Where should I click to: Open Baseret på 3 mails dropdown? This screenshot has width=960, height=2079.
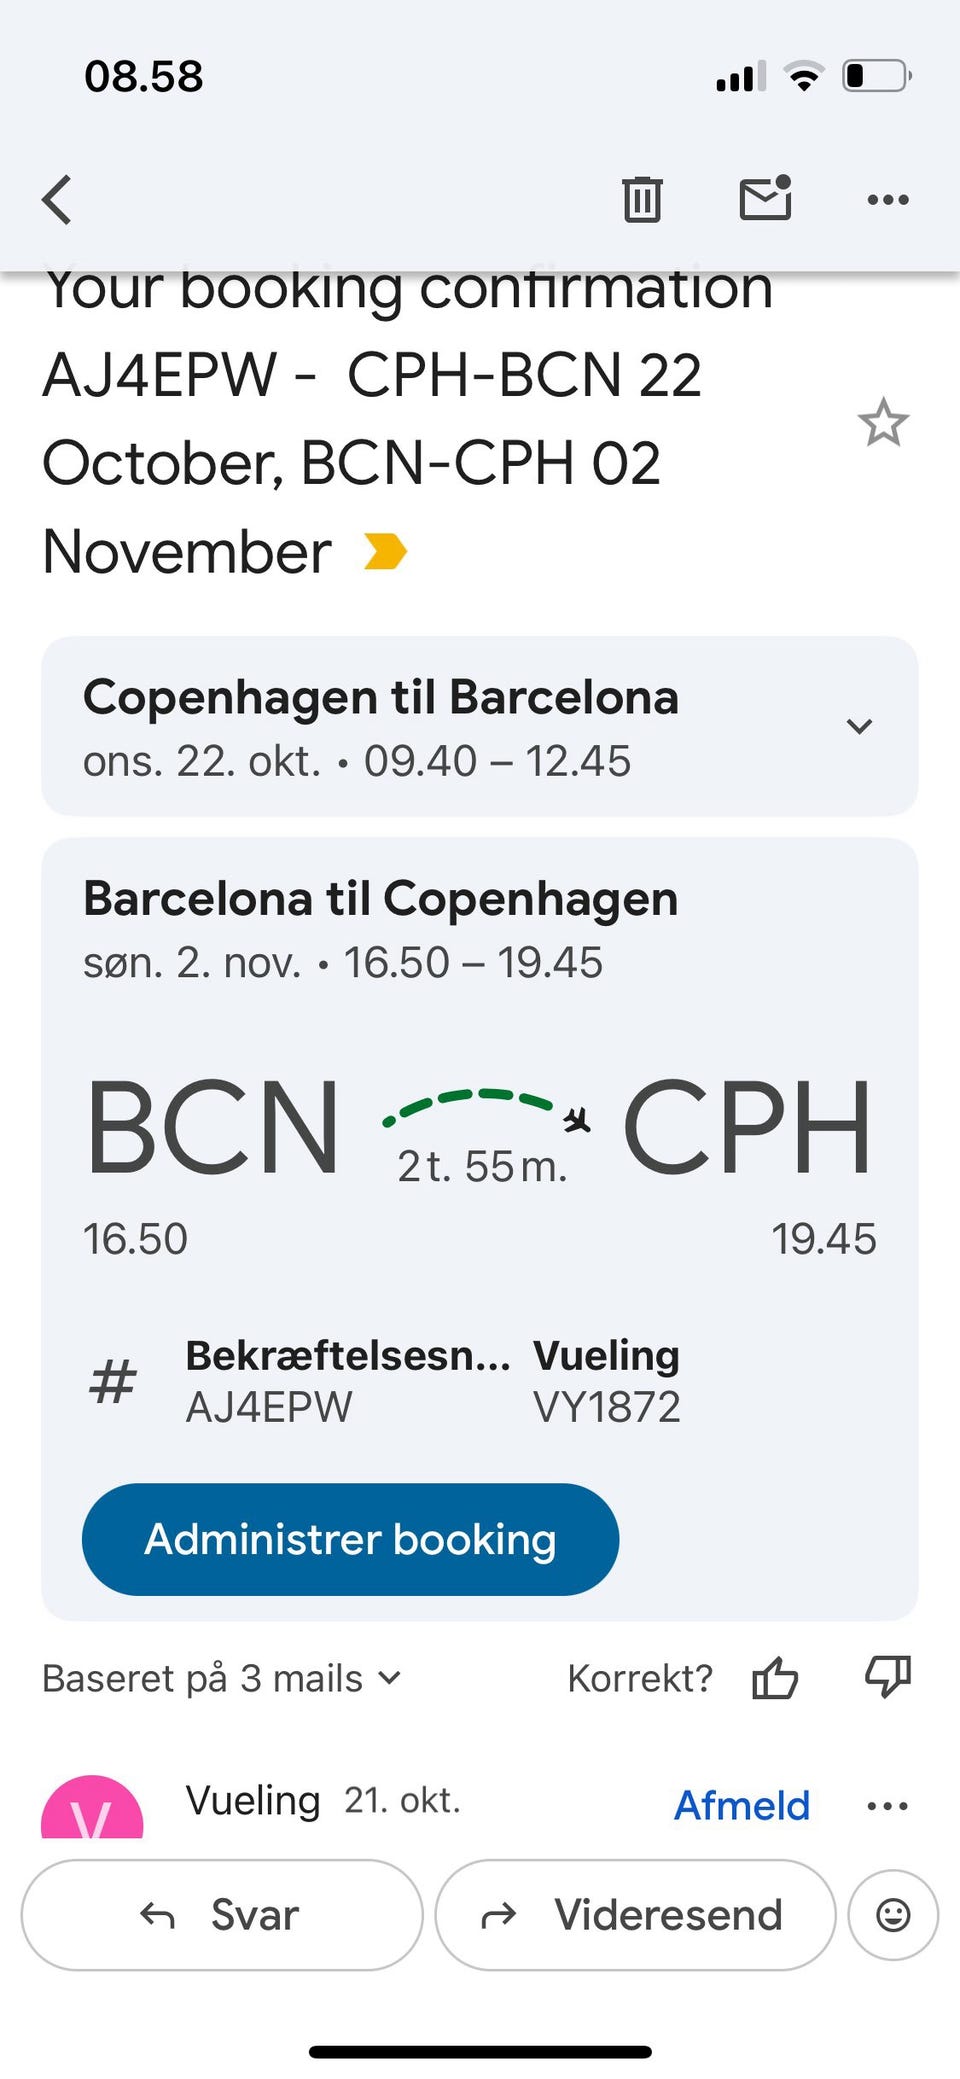point(222,1678)
